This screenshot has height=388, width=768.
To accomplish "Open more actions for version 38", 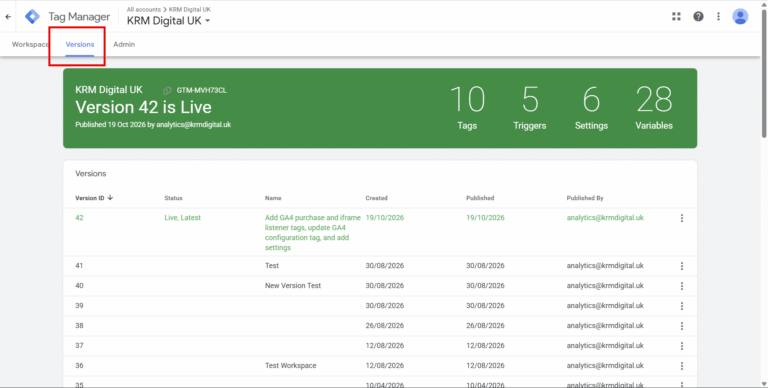I will [682, 326].
